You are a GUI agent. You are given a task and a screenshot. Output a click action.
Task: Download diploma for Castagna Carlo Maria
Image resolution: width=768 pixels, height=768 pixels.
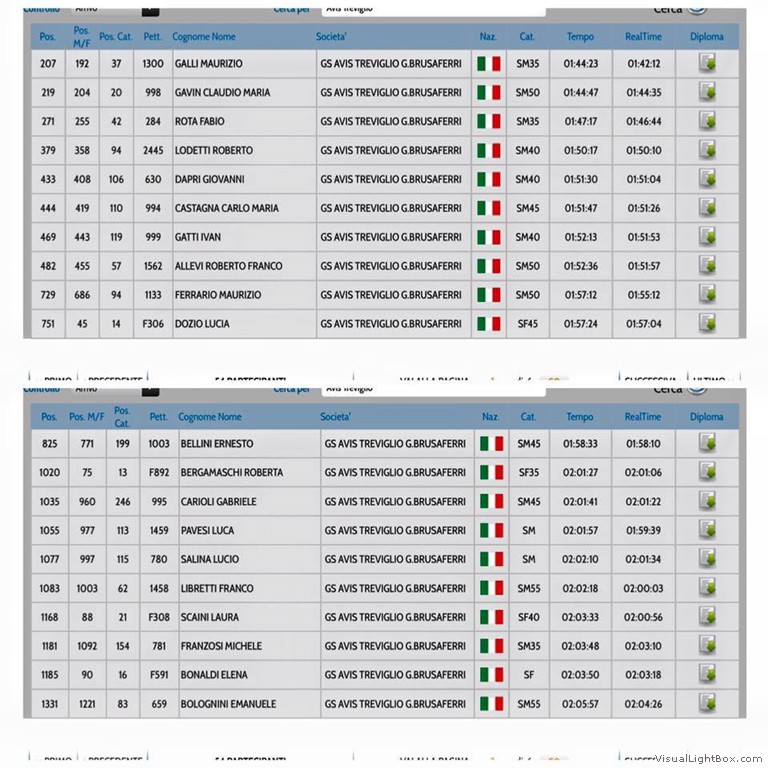click(x=707, y=208)
